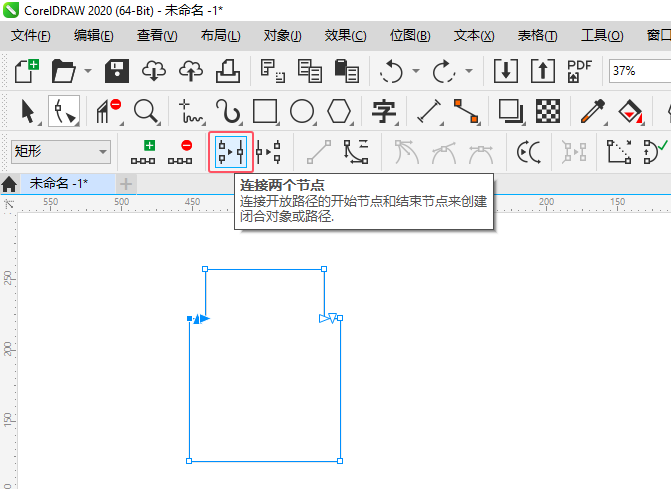Click the zoom level field showing 37%

tap(640, 71)
